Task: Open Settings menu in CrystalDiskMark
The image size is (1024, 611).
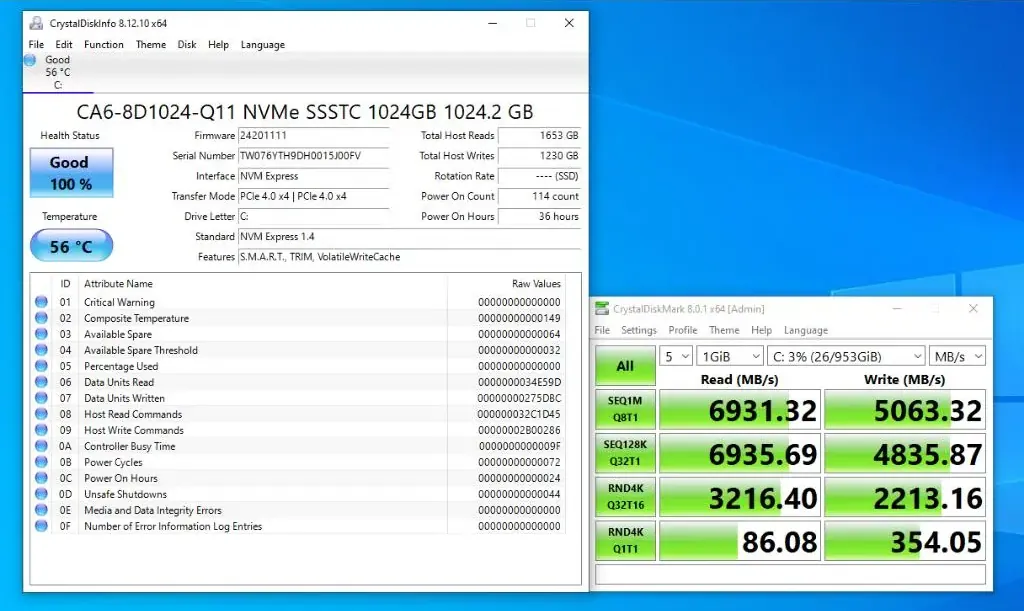Action: [639, 330]
